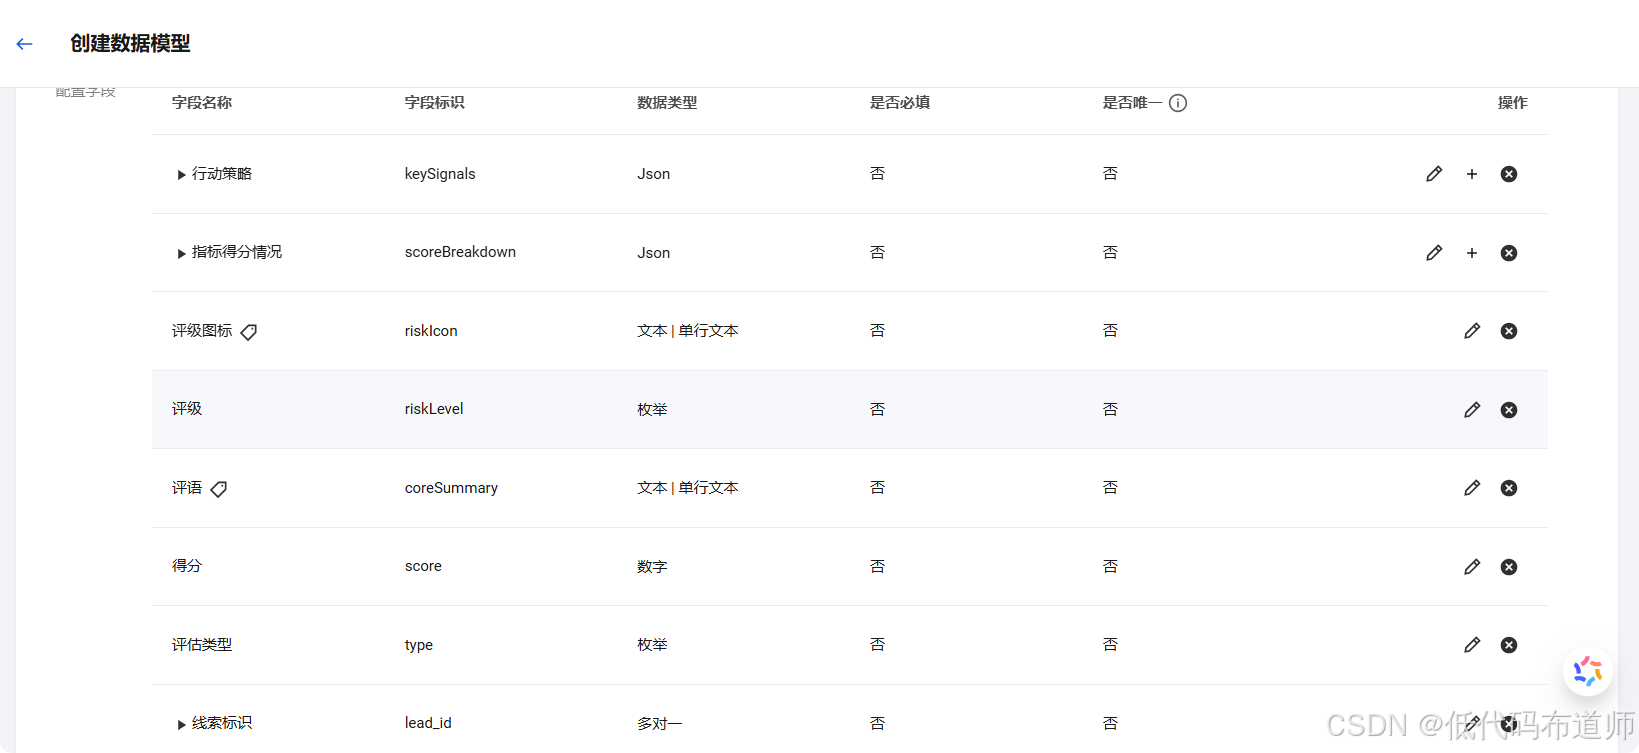Image resolution: width=1639 pixels, height=753 pixels.
Task: Click the tag icon beside 评语
Action: tap(219, 489)
